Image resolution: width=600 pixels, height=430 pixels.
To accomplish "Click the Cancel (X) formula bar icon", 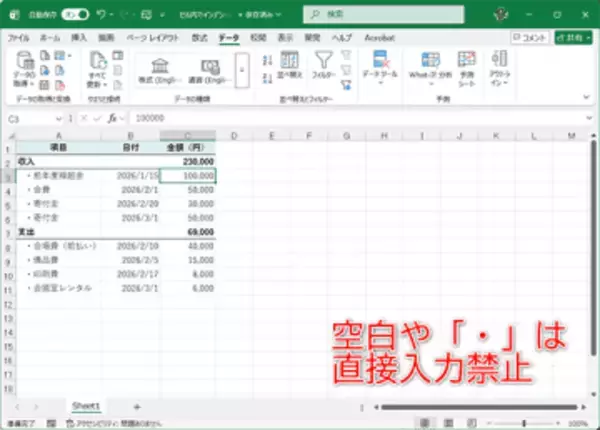I will (x=83, y=118).
